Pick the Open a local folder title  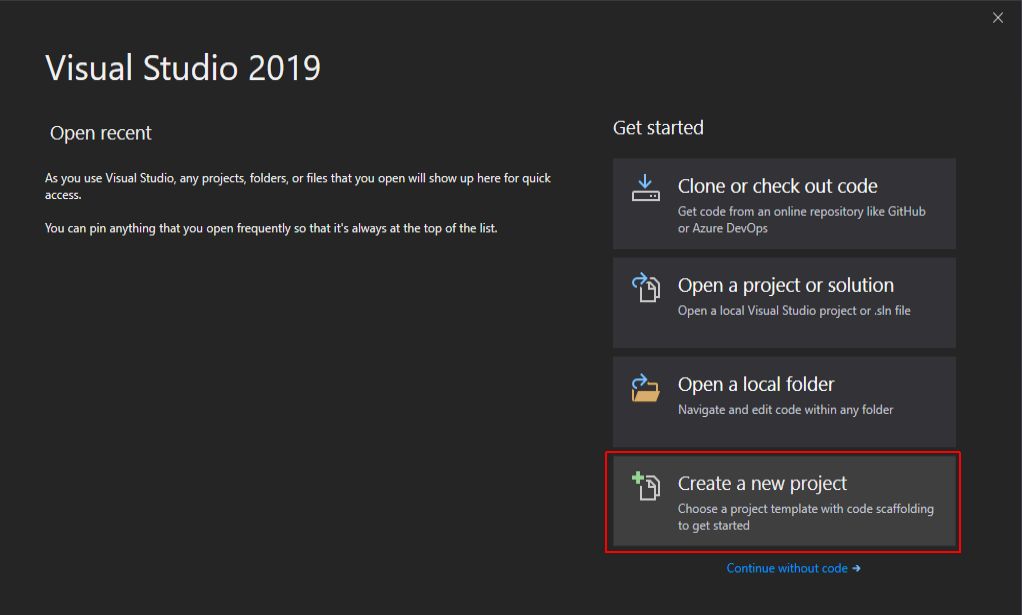(755, 384)
